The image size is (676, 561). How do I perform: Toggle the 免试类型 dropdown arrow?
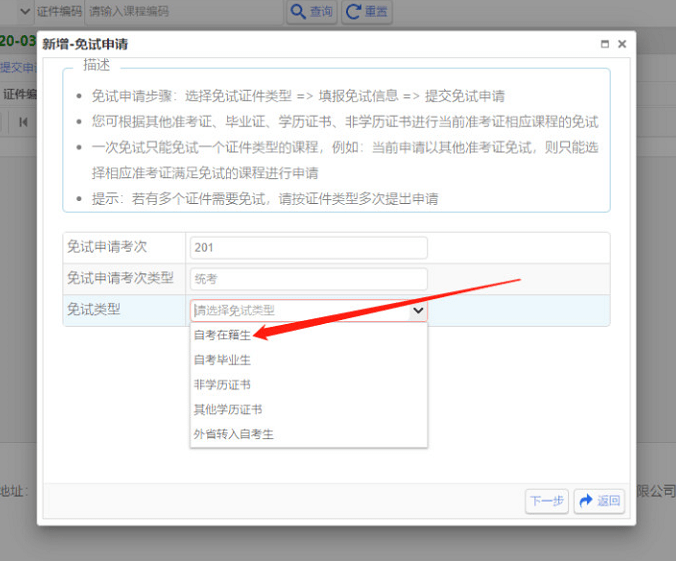418,310
